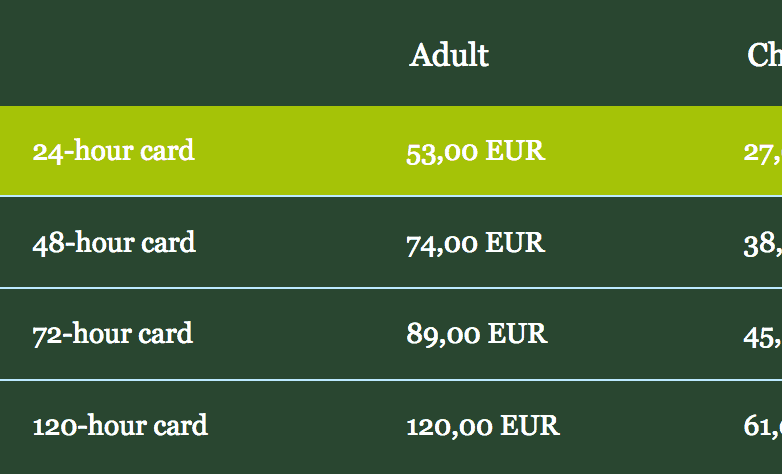Select the 72-hour card row label

click(x=113, y=334)
